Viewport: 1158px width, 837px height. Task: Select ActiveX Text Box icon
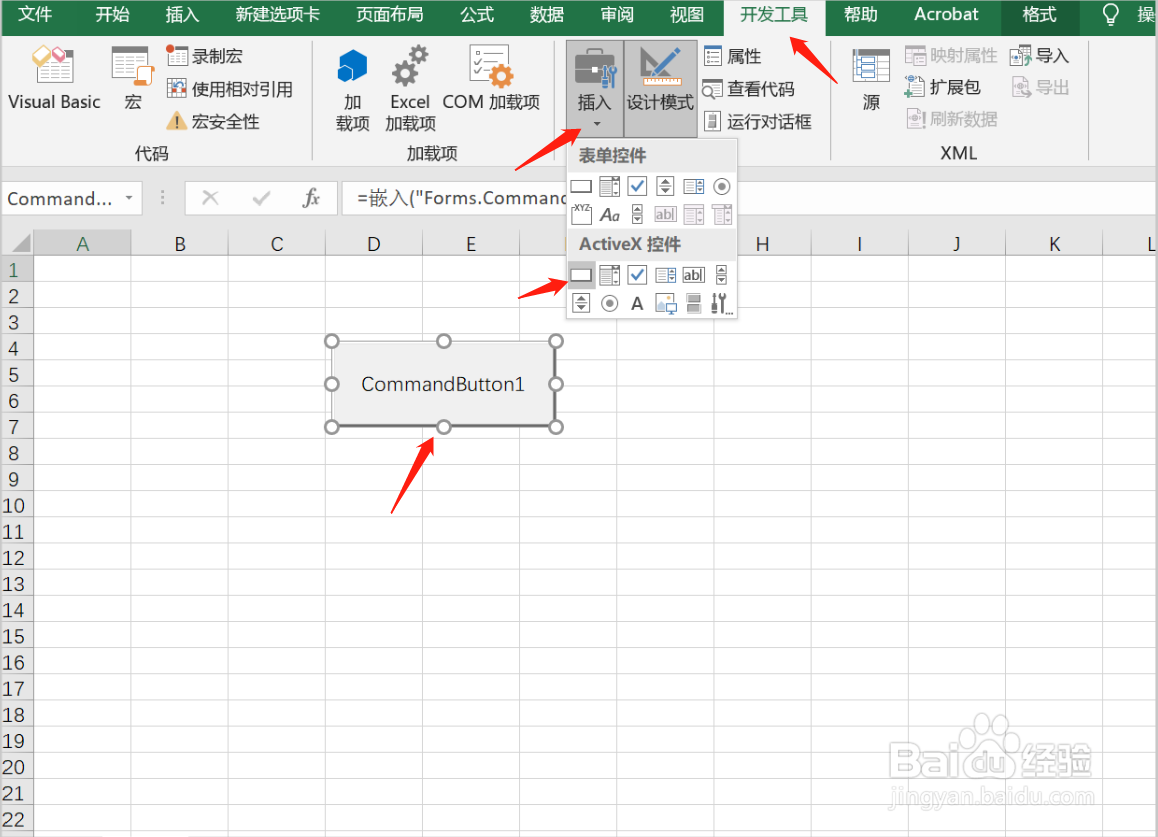pyautogui.click(x=693, y=275)
